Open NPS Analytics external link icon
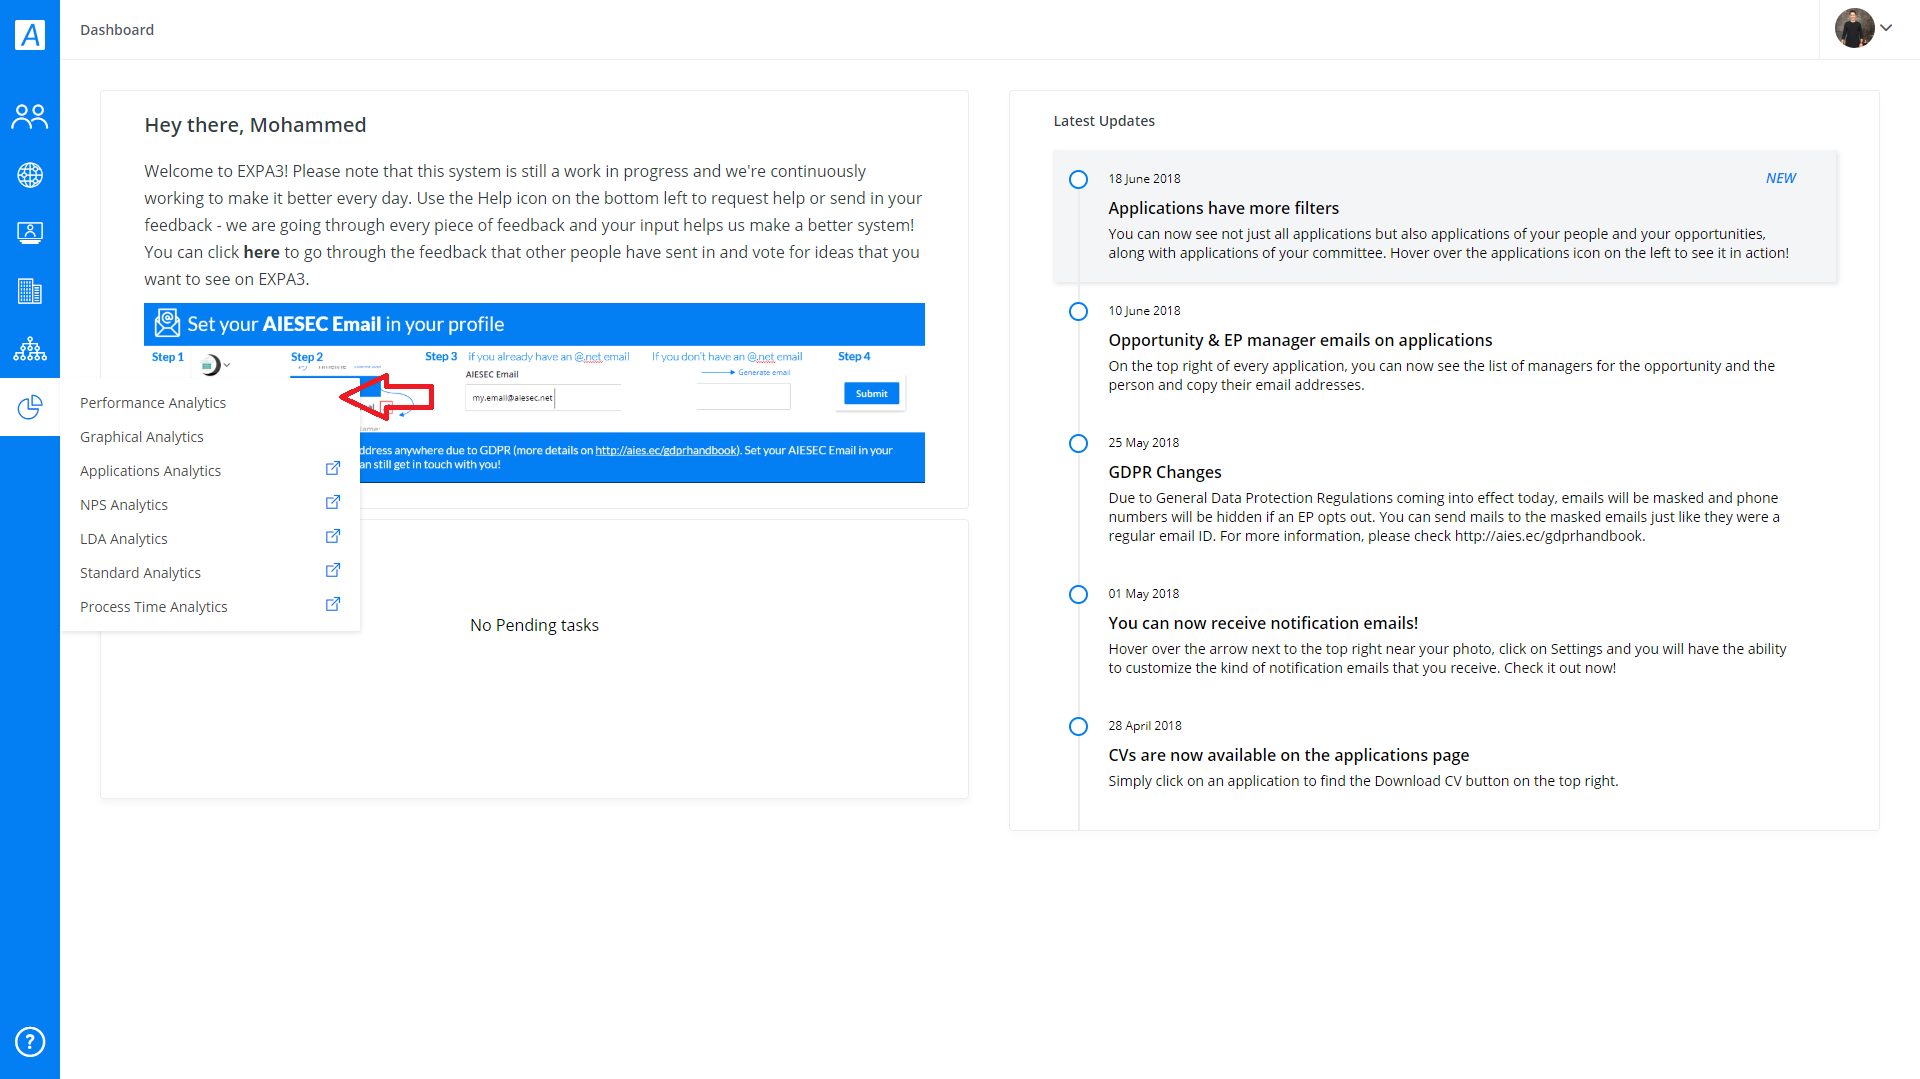This screenshot has width=1920, height=1079. 333,502
